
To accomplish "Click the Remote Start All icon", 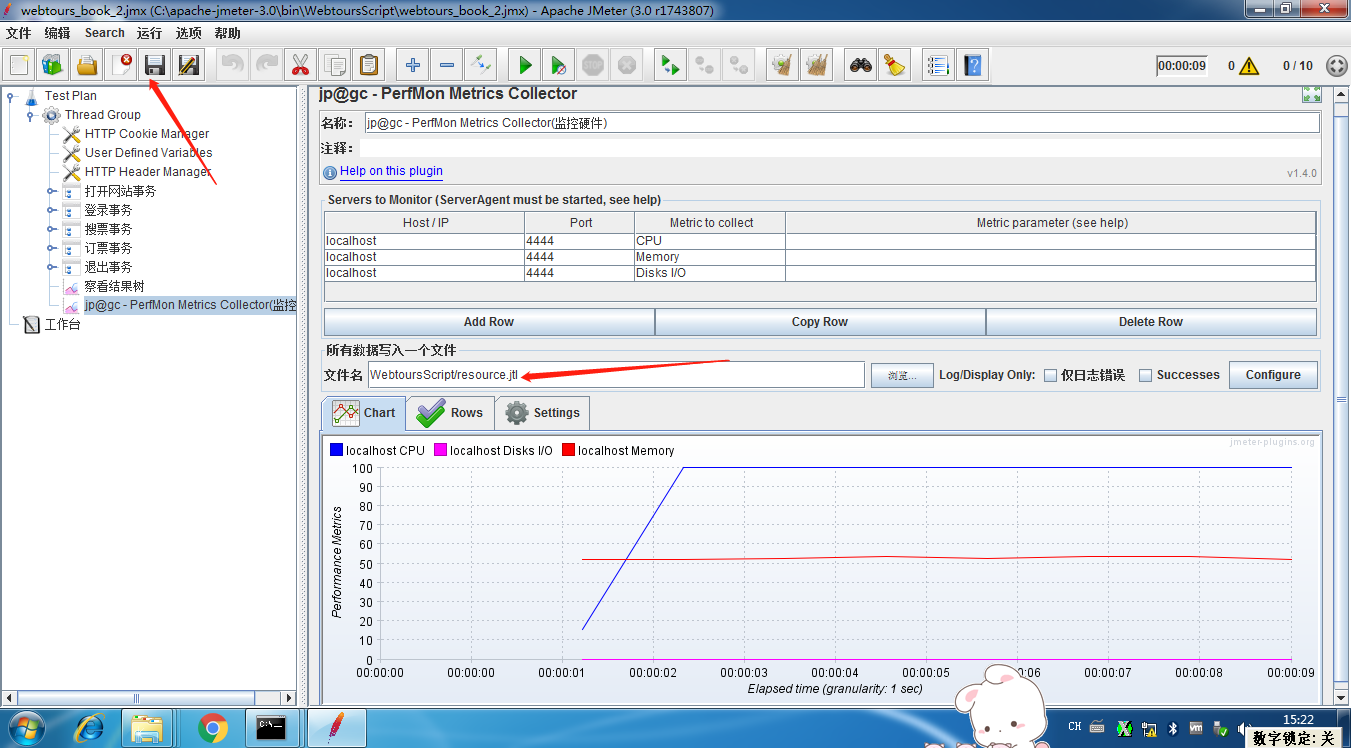I will tap(670, 66).
